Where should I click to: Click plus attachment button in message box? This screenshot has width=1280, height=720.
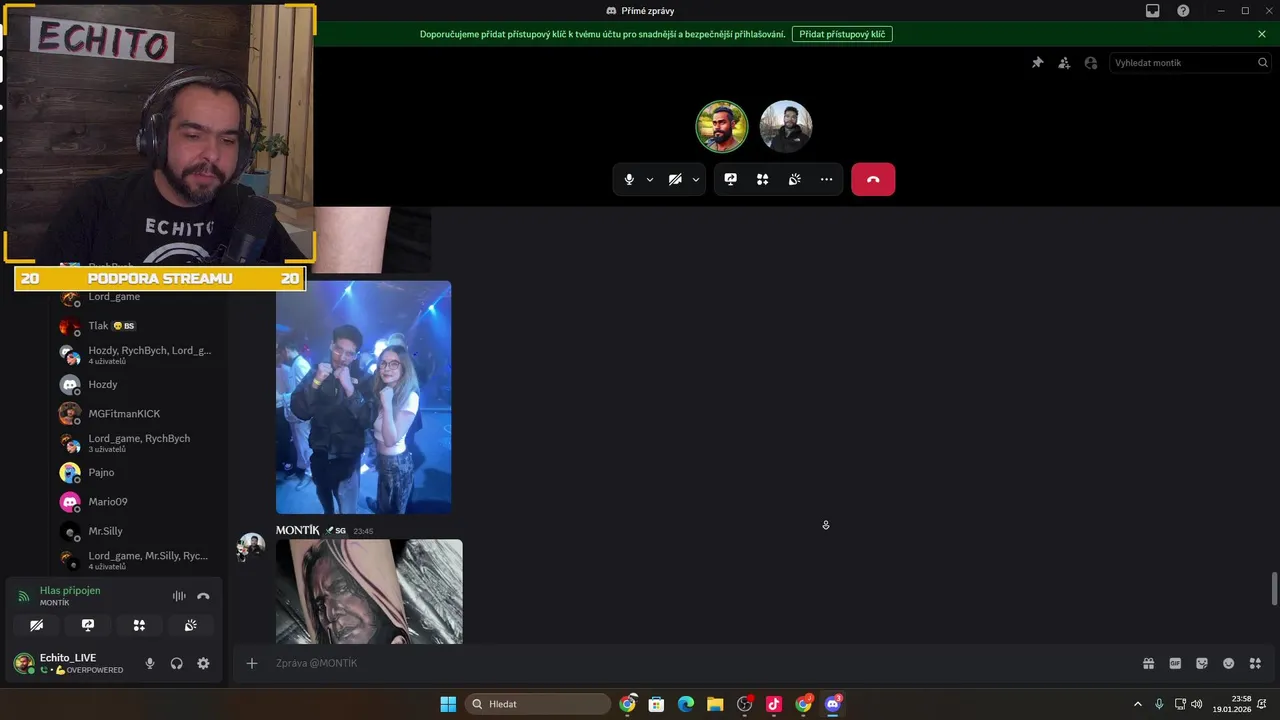(x=252, y=663)
